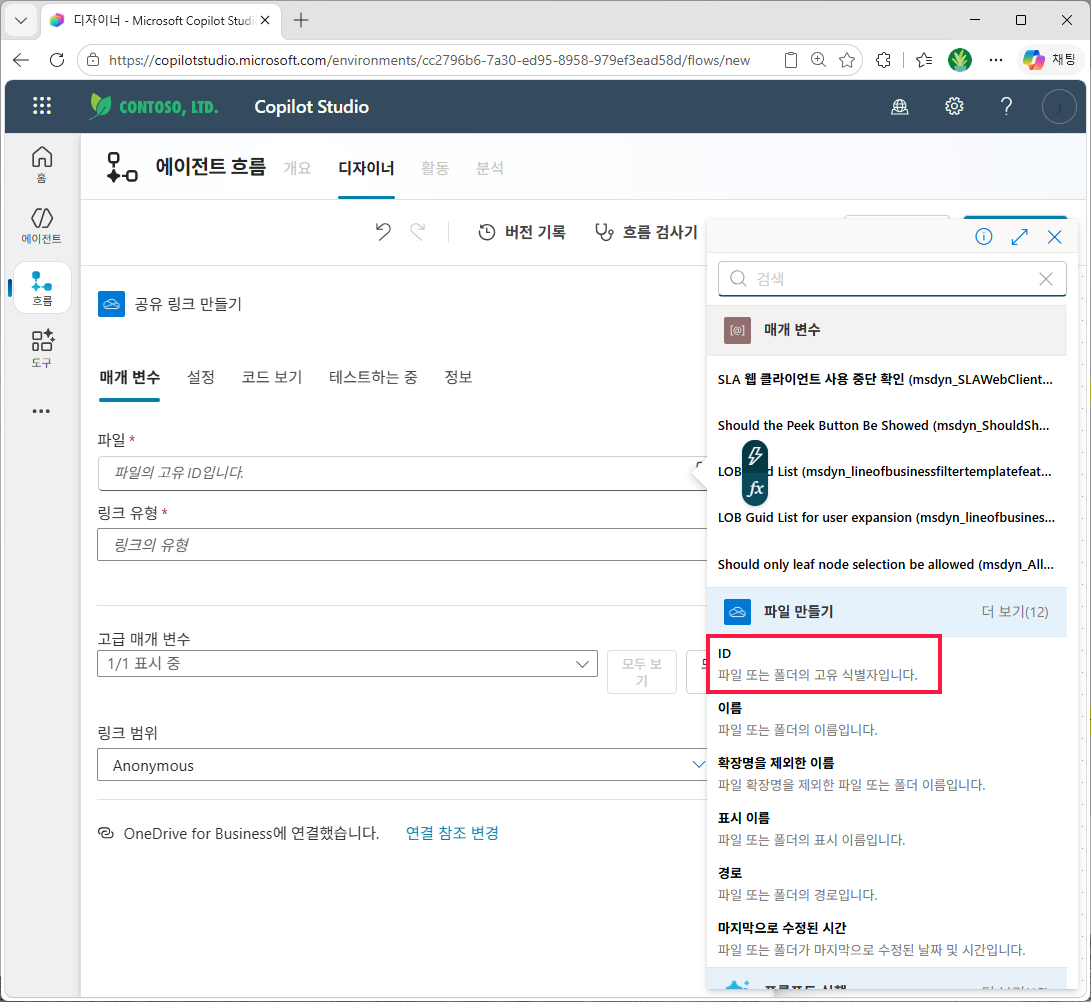Viewport: 1091px width, 1002px height.
Task: Choose ID dynamic content item
Action: [824, 664]
